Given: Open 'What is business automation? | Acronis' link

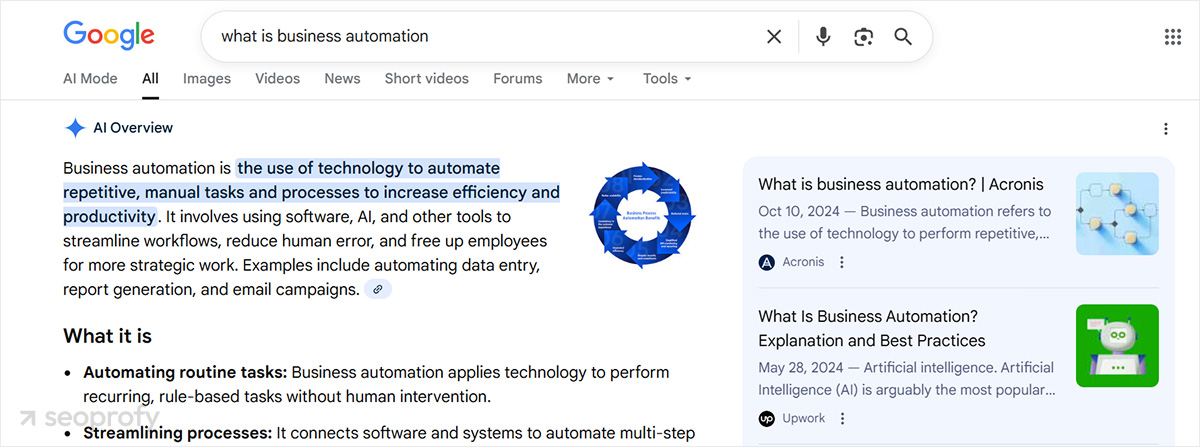Looking at the screenshot, I should (x=901, y=184).
